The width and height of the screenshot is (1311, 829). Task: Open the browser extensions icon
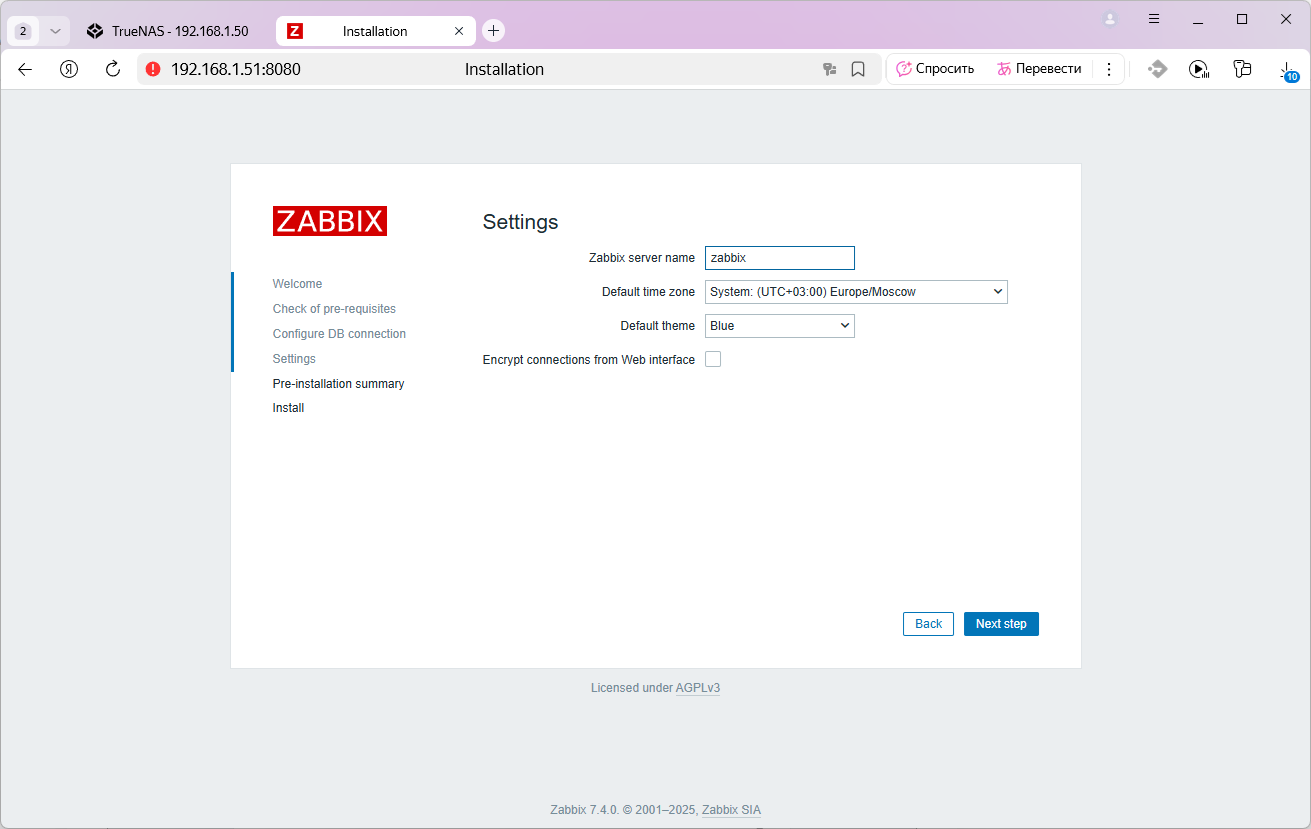pos(1242,69)
